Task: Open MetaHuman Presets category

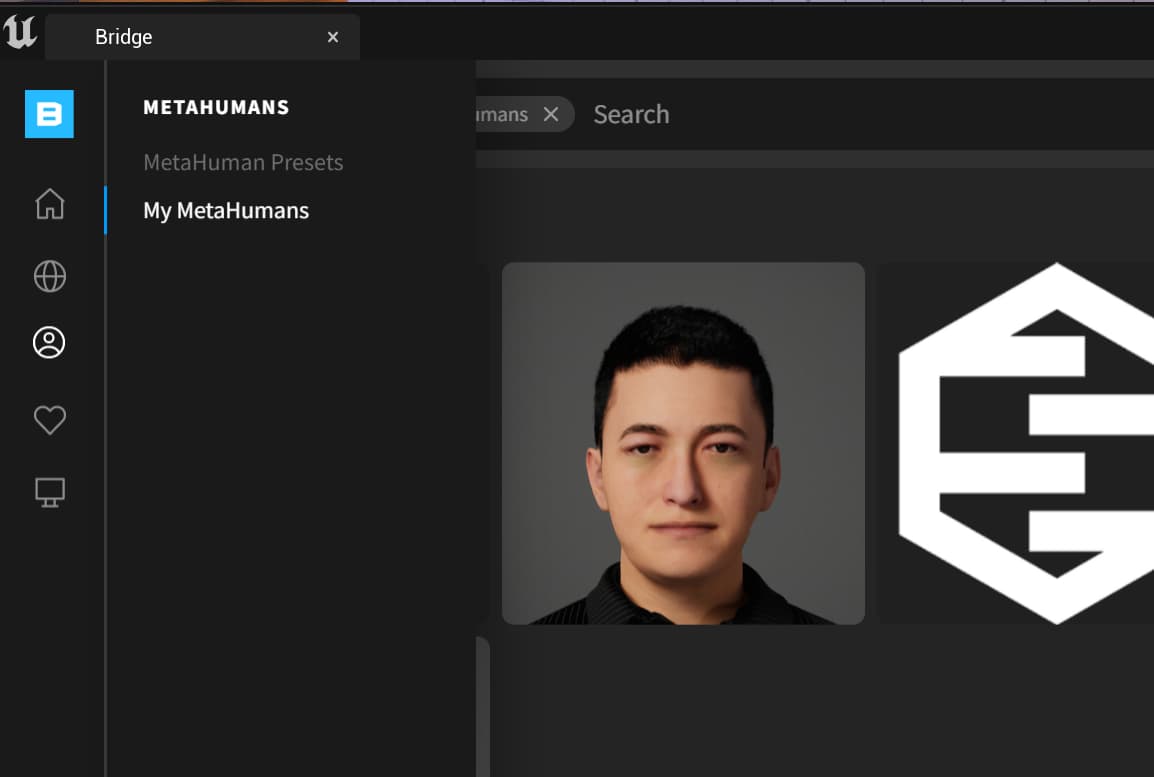Action: pos(244,162)
